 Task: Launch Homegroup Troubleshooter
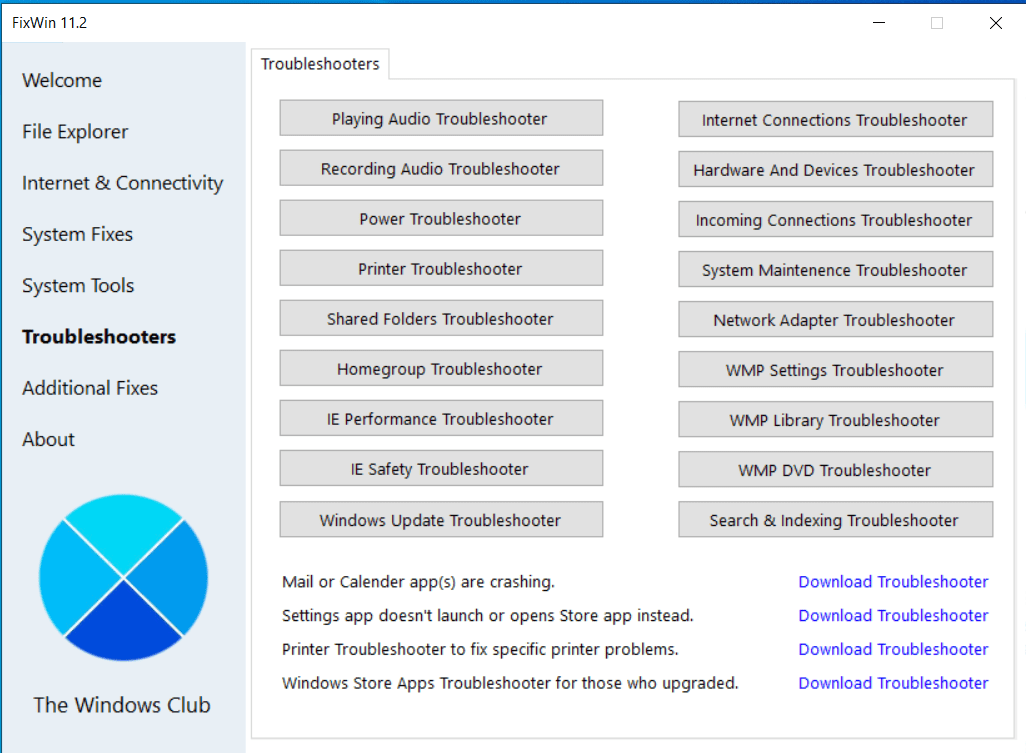click(441, 368)
